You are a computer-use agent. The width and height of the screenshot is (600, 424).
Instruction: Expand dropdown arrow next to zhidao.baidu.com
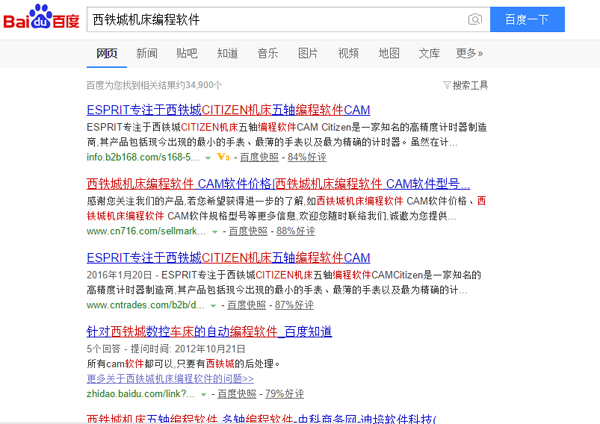[204, 394]
